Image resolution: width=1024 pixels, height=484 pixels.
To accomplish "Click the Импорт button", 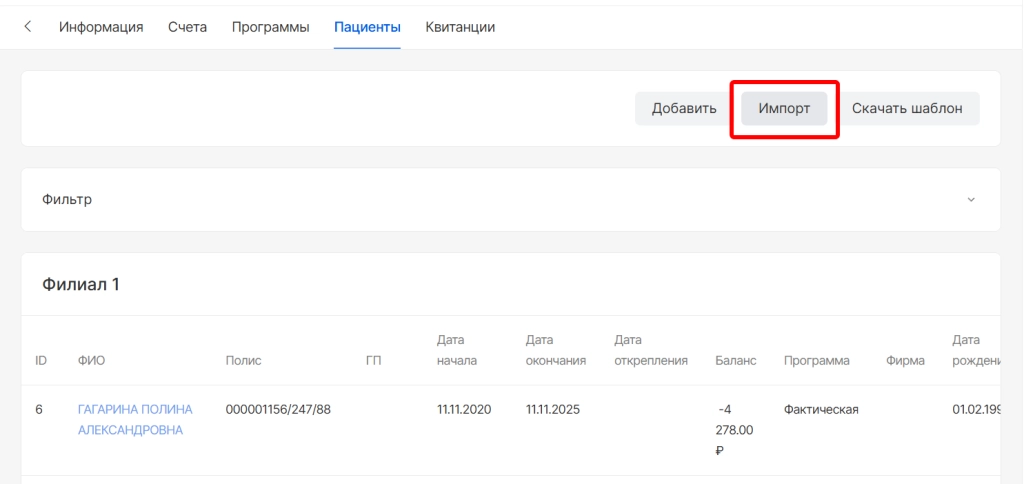I will (784, 109).
